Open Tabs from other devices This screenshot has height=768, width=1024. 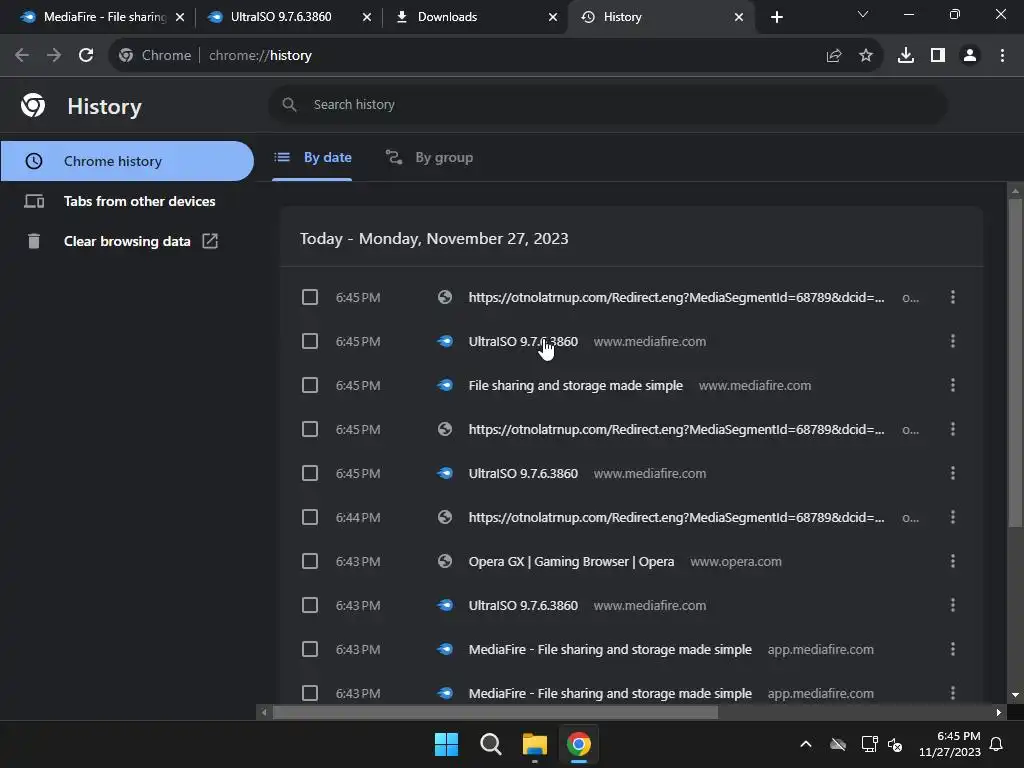click(127, 201)
